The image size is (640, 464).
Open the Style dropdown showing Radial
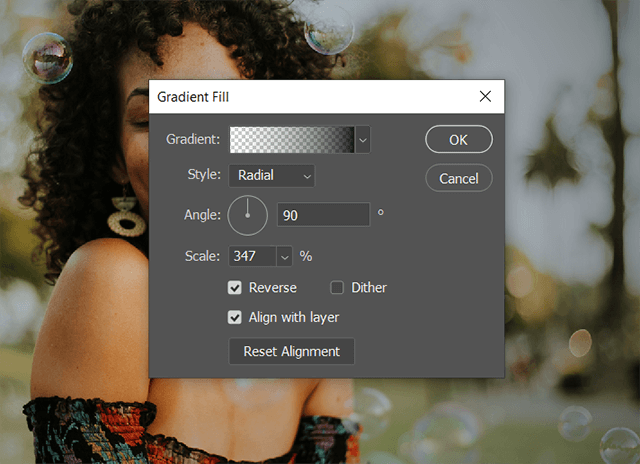[x=272, y=176]
